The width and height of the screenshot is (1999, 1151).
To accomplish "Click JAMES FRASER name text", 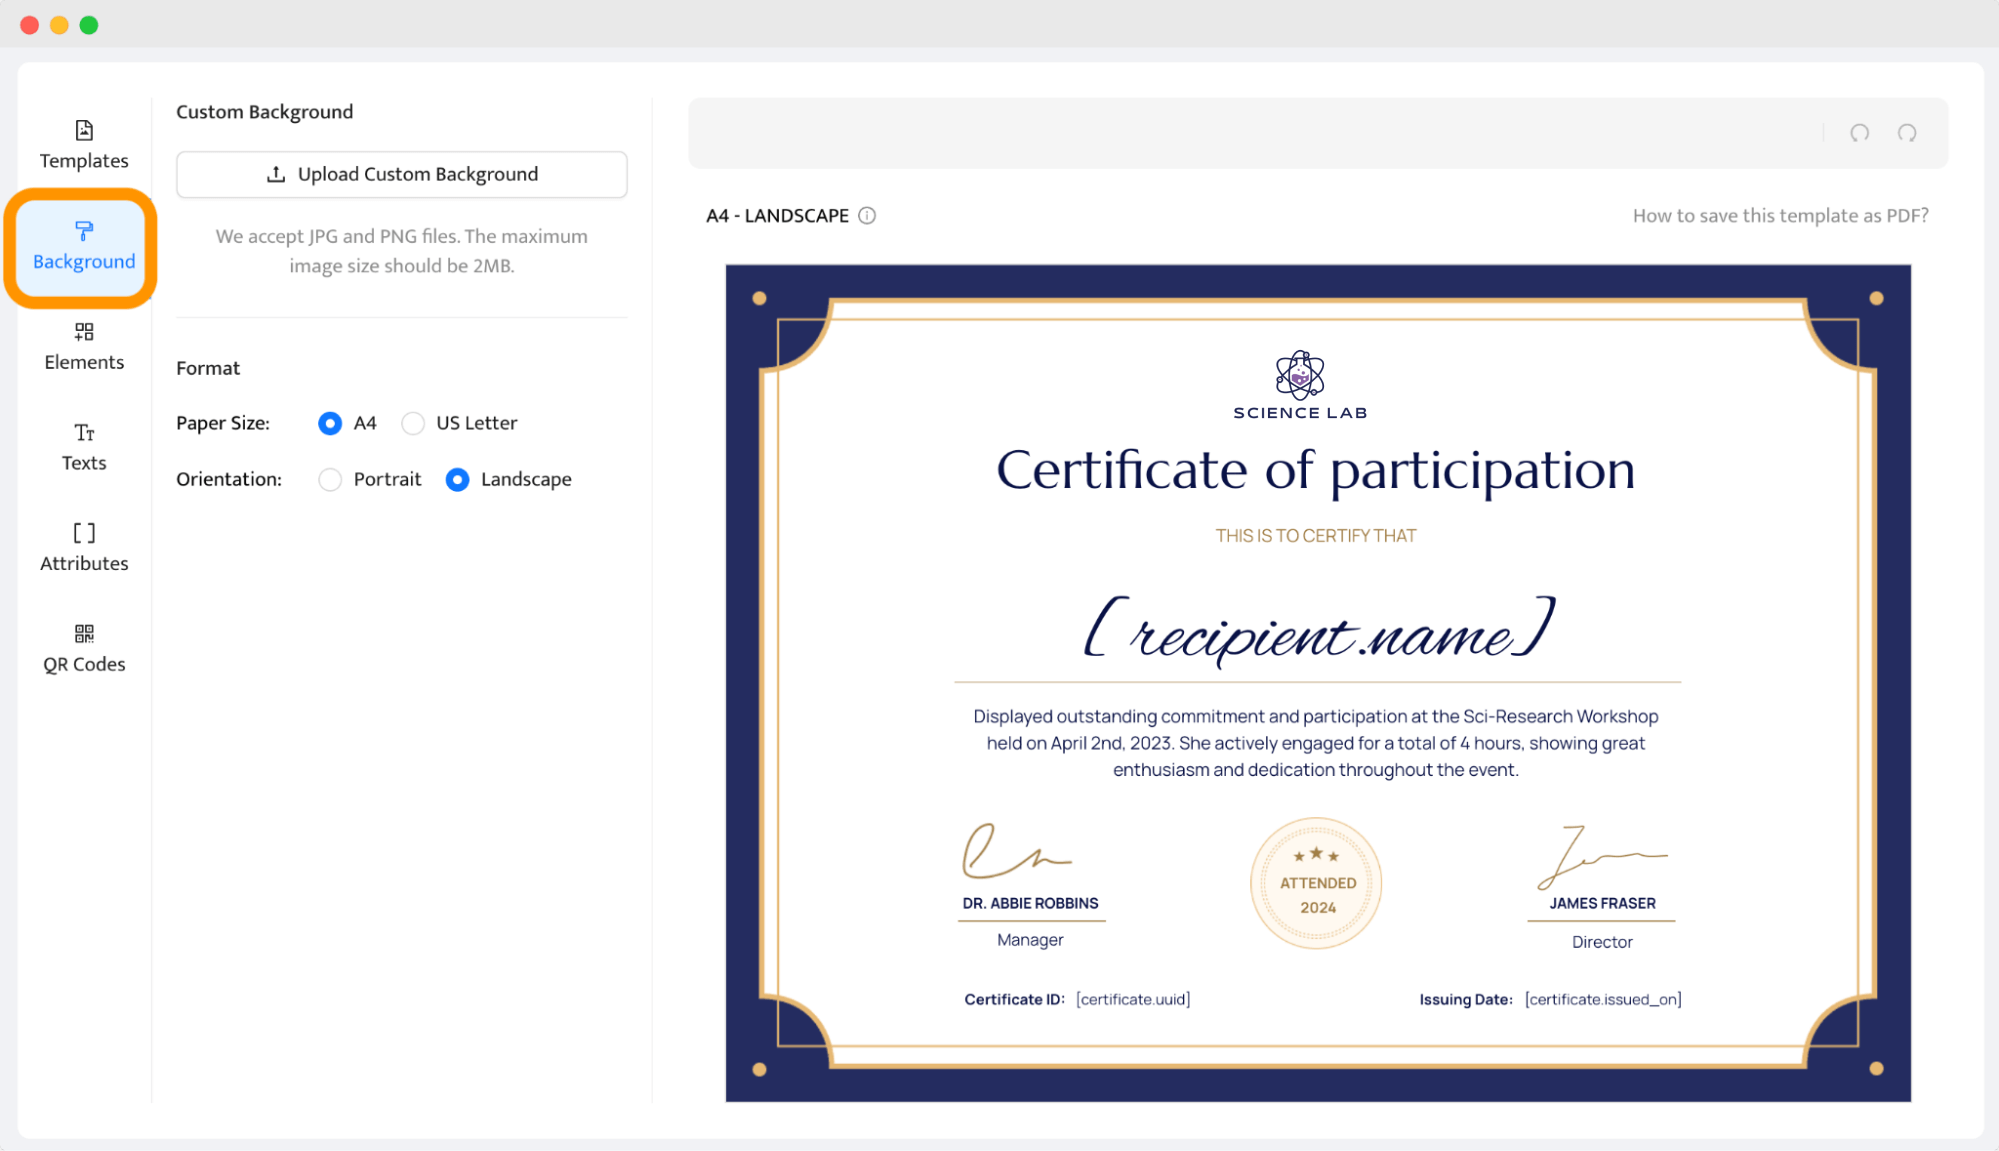I will coord(1602,903).
